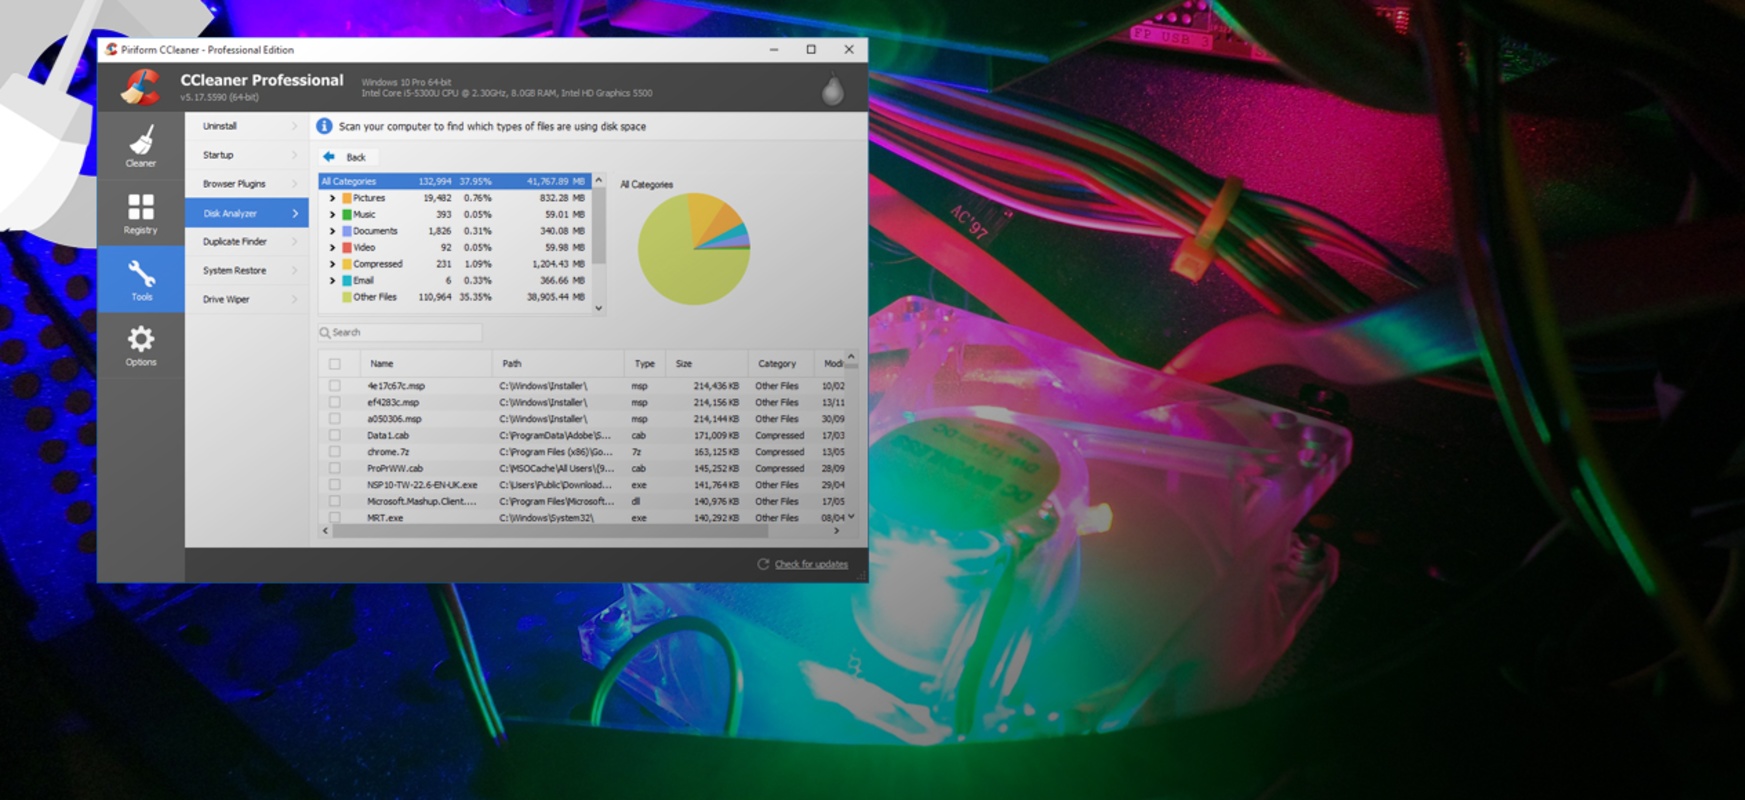Click in the Search input field
The height and width of the screenshot is (800, 1745).
400,332
